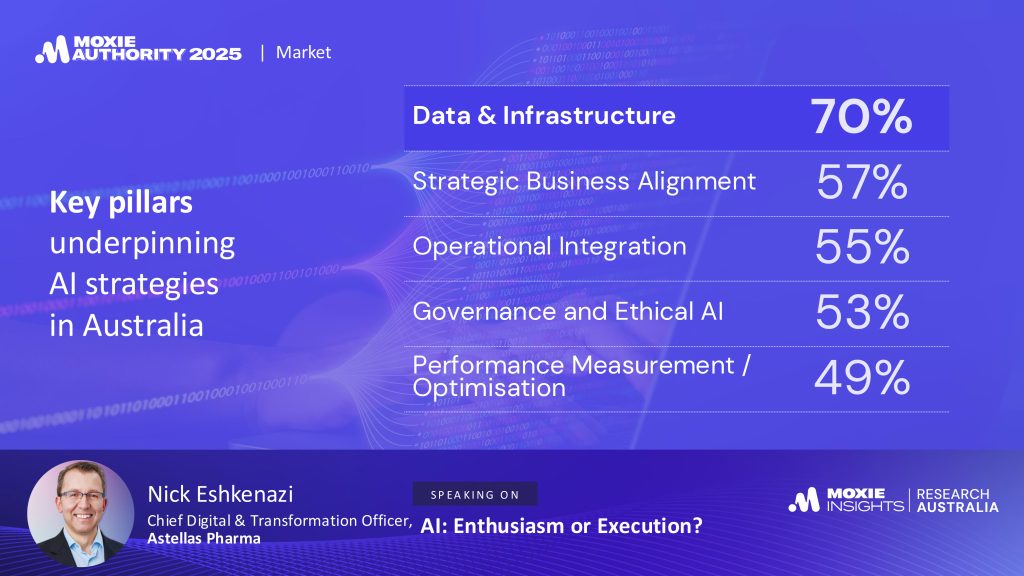The image size is (1024, 576).
Task: Select the highlighted Data & Infrastructure row
Action: tap(544, 115)
